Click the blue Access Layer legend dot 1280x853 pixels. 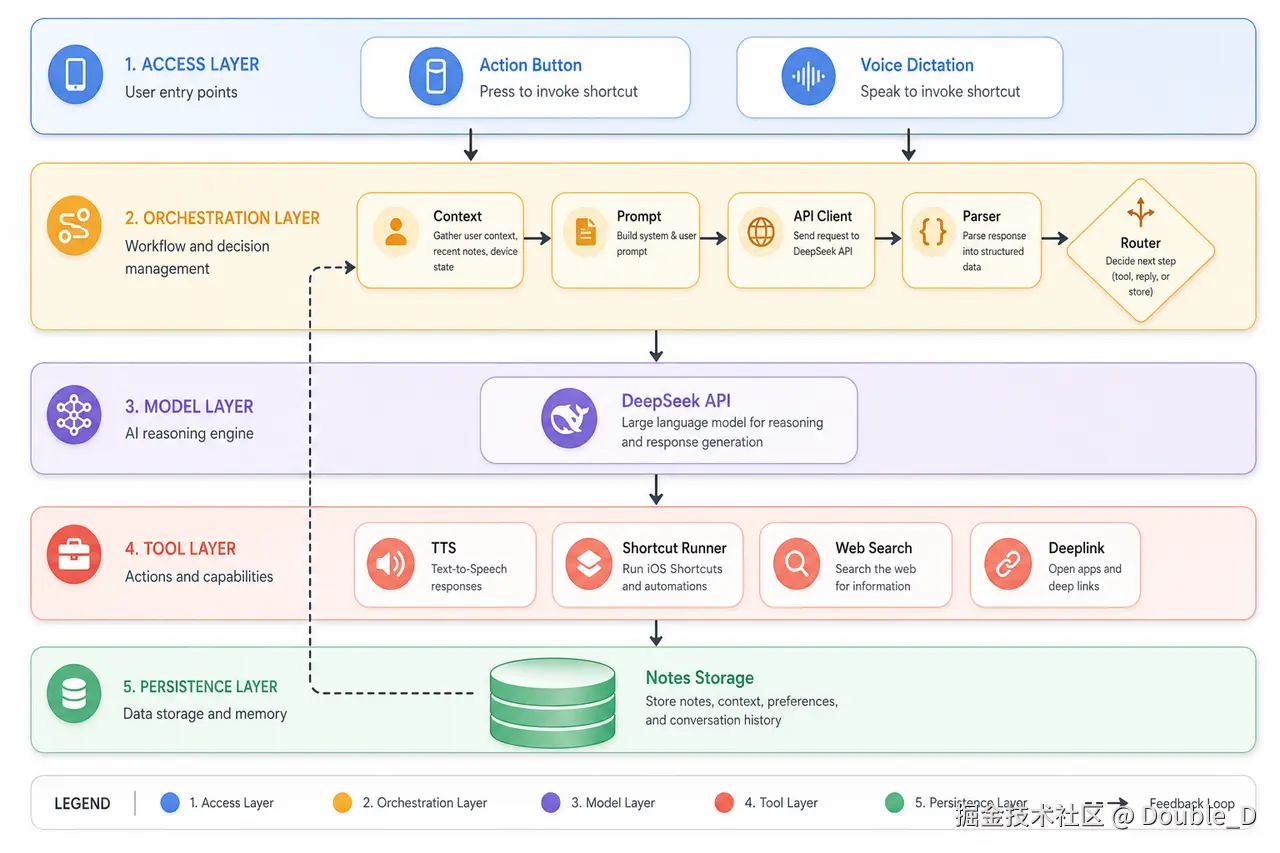[x=170, y=802]
